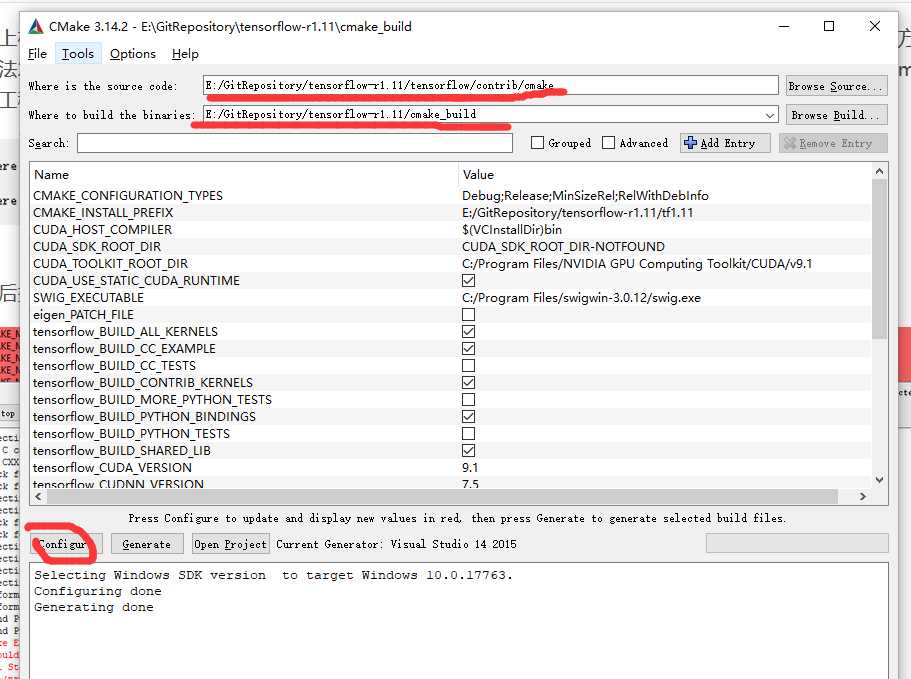
Task: Click the horizontal scroll right arrow
Action: pos(863,497)
